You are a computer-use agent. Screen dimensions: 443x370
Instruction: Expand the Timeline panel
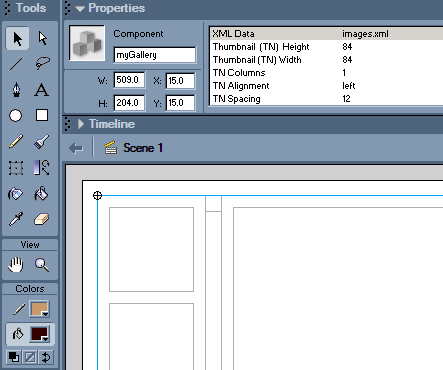tap(81, 124)
